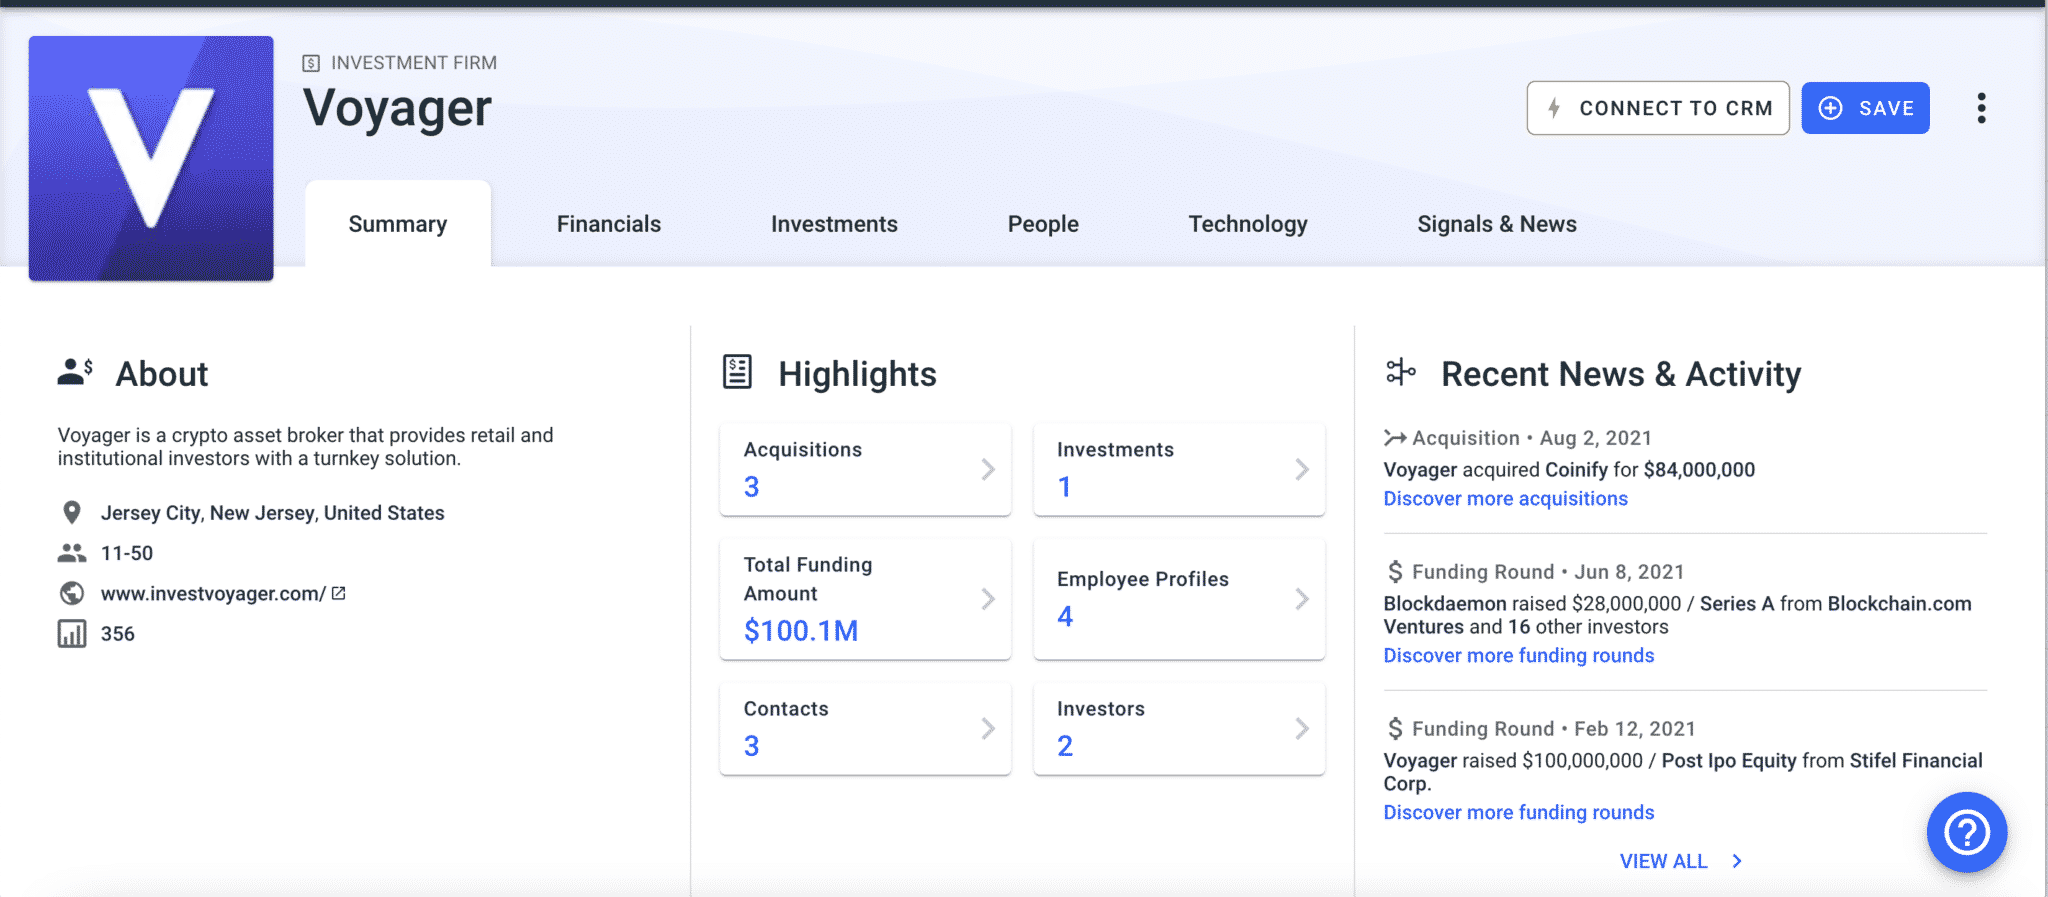Switch to the Technology tab
This screenshot has width=2048, height=897.
click(x=1248, y=224)
